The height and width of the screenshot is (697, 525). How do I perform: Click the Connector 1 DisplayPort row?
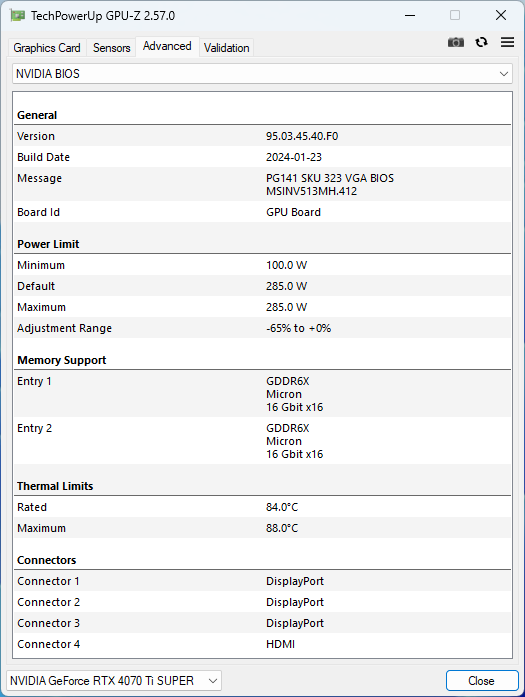click(262, 581)
